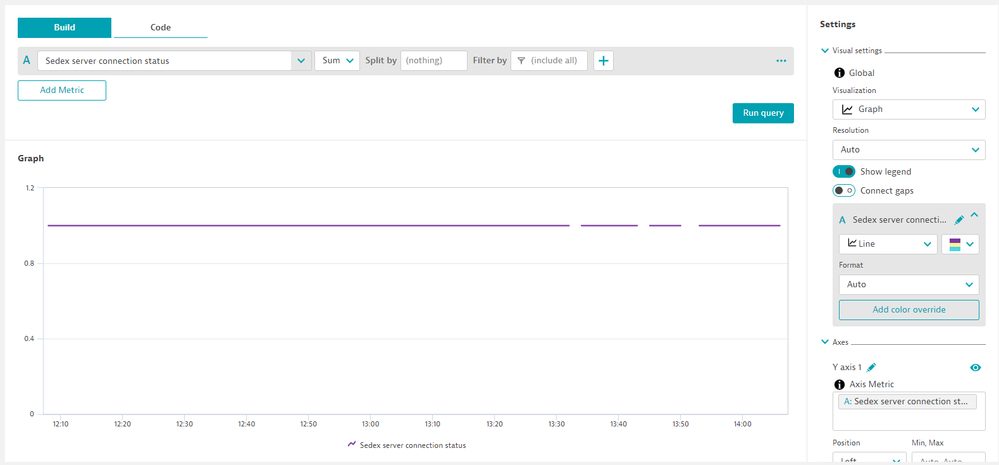Open the three-dot query options menu

pyautogui.click(x=781, y=61)
